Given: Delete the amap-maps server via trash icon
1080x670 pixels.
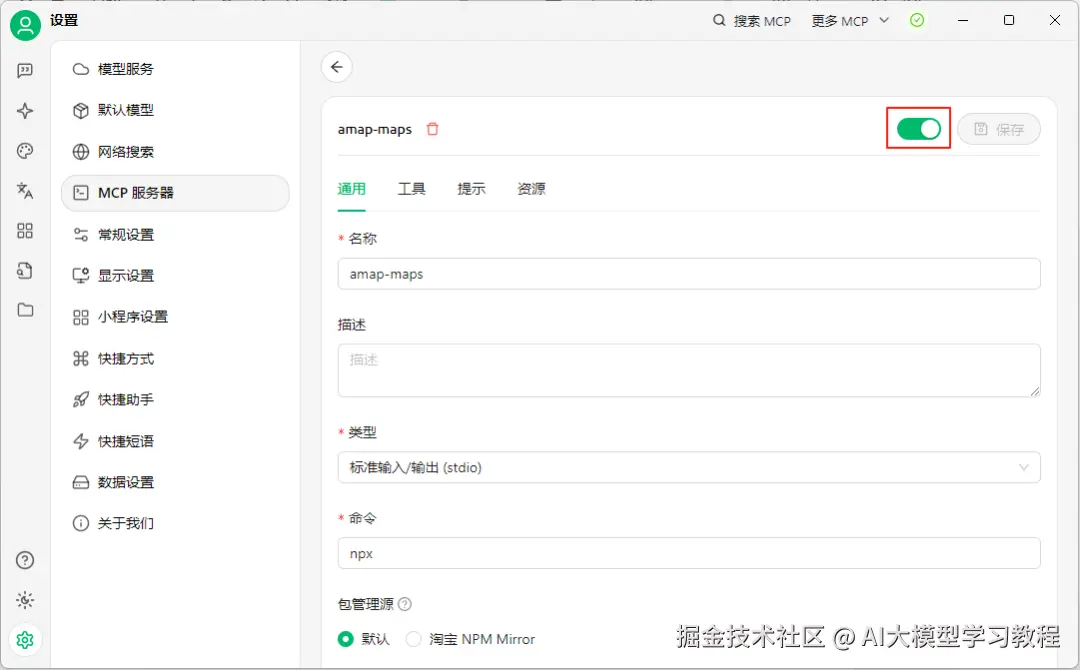Looking at the screenshot, I should (431, 129).
